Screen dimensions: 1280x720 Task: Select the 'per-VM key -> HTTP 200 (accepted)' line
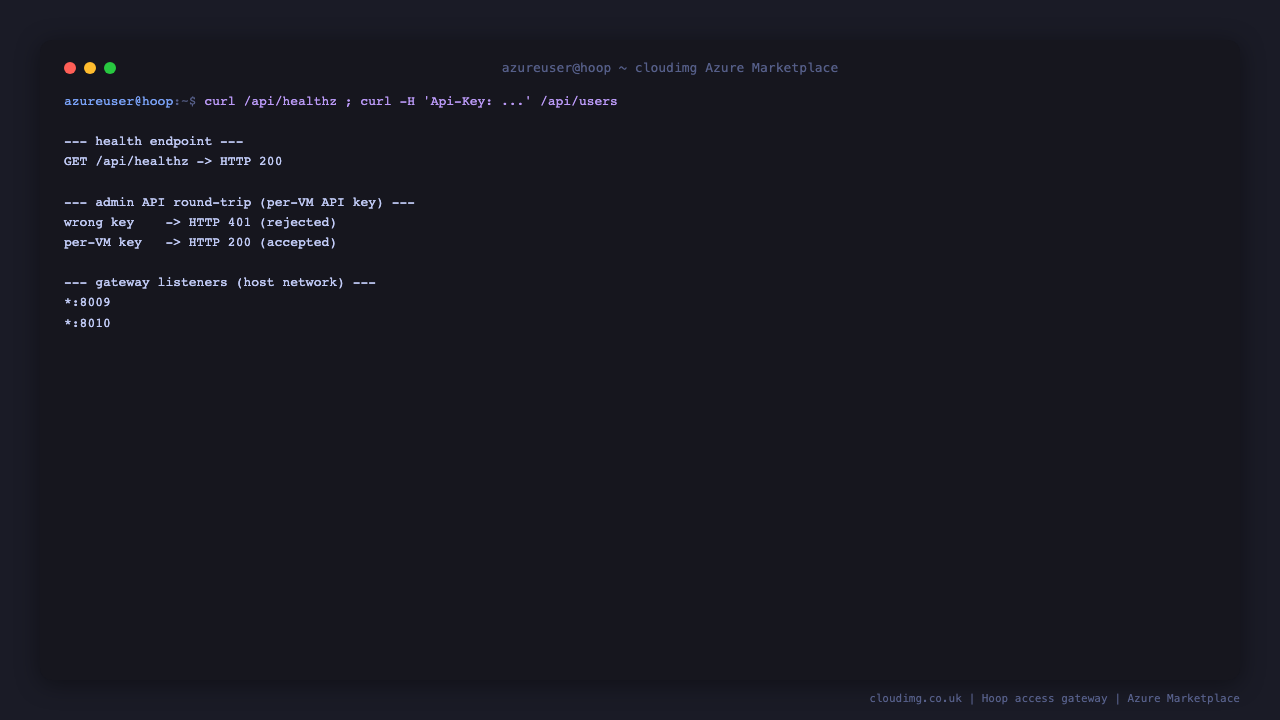[200, 242]
